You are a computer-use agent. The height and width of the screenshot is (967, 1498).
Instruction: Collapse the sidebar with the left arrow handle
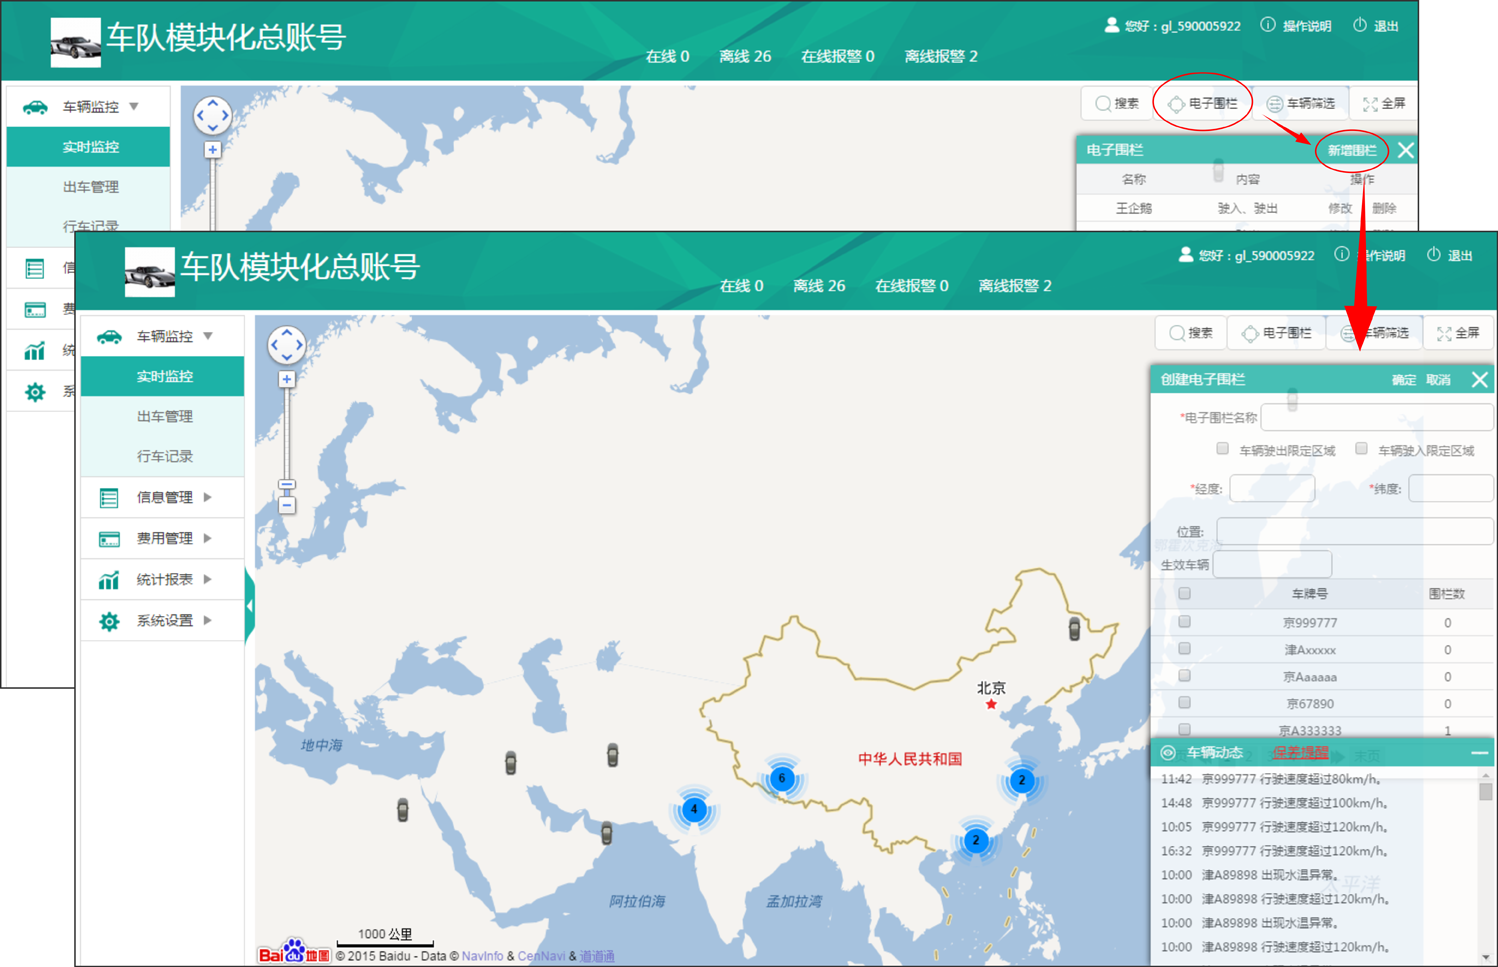250,605
